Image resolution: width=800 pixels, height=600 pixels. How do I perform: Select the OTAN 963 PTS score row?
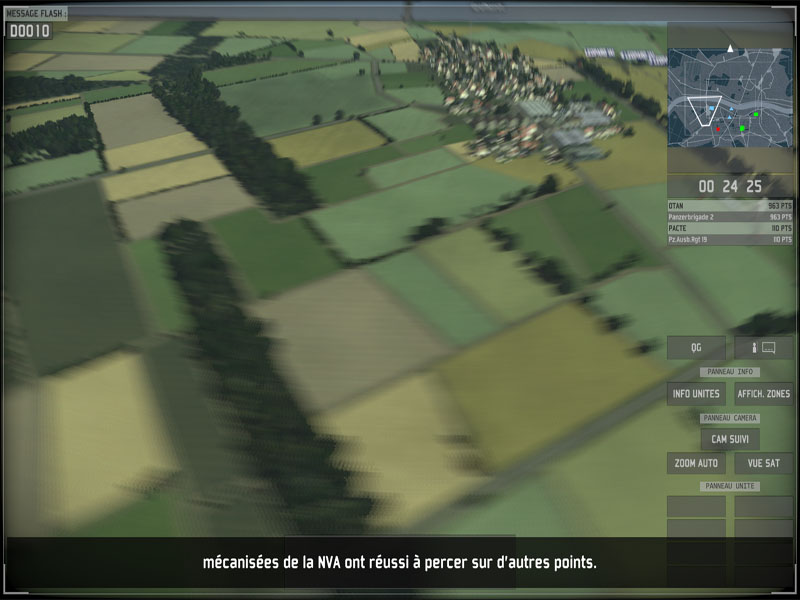730,206
